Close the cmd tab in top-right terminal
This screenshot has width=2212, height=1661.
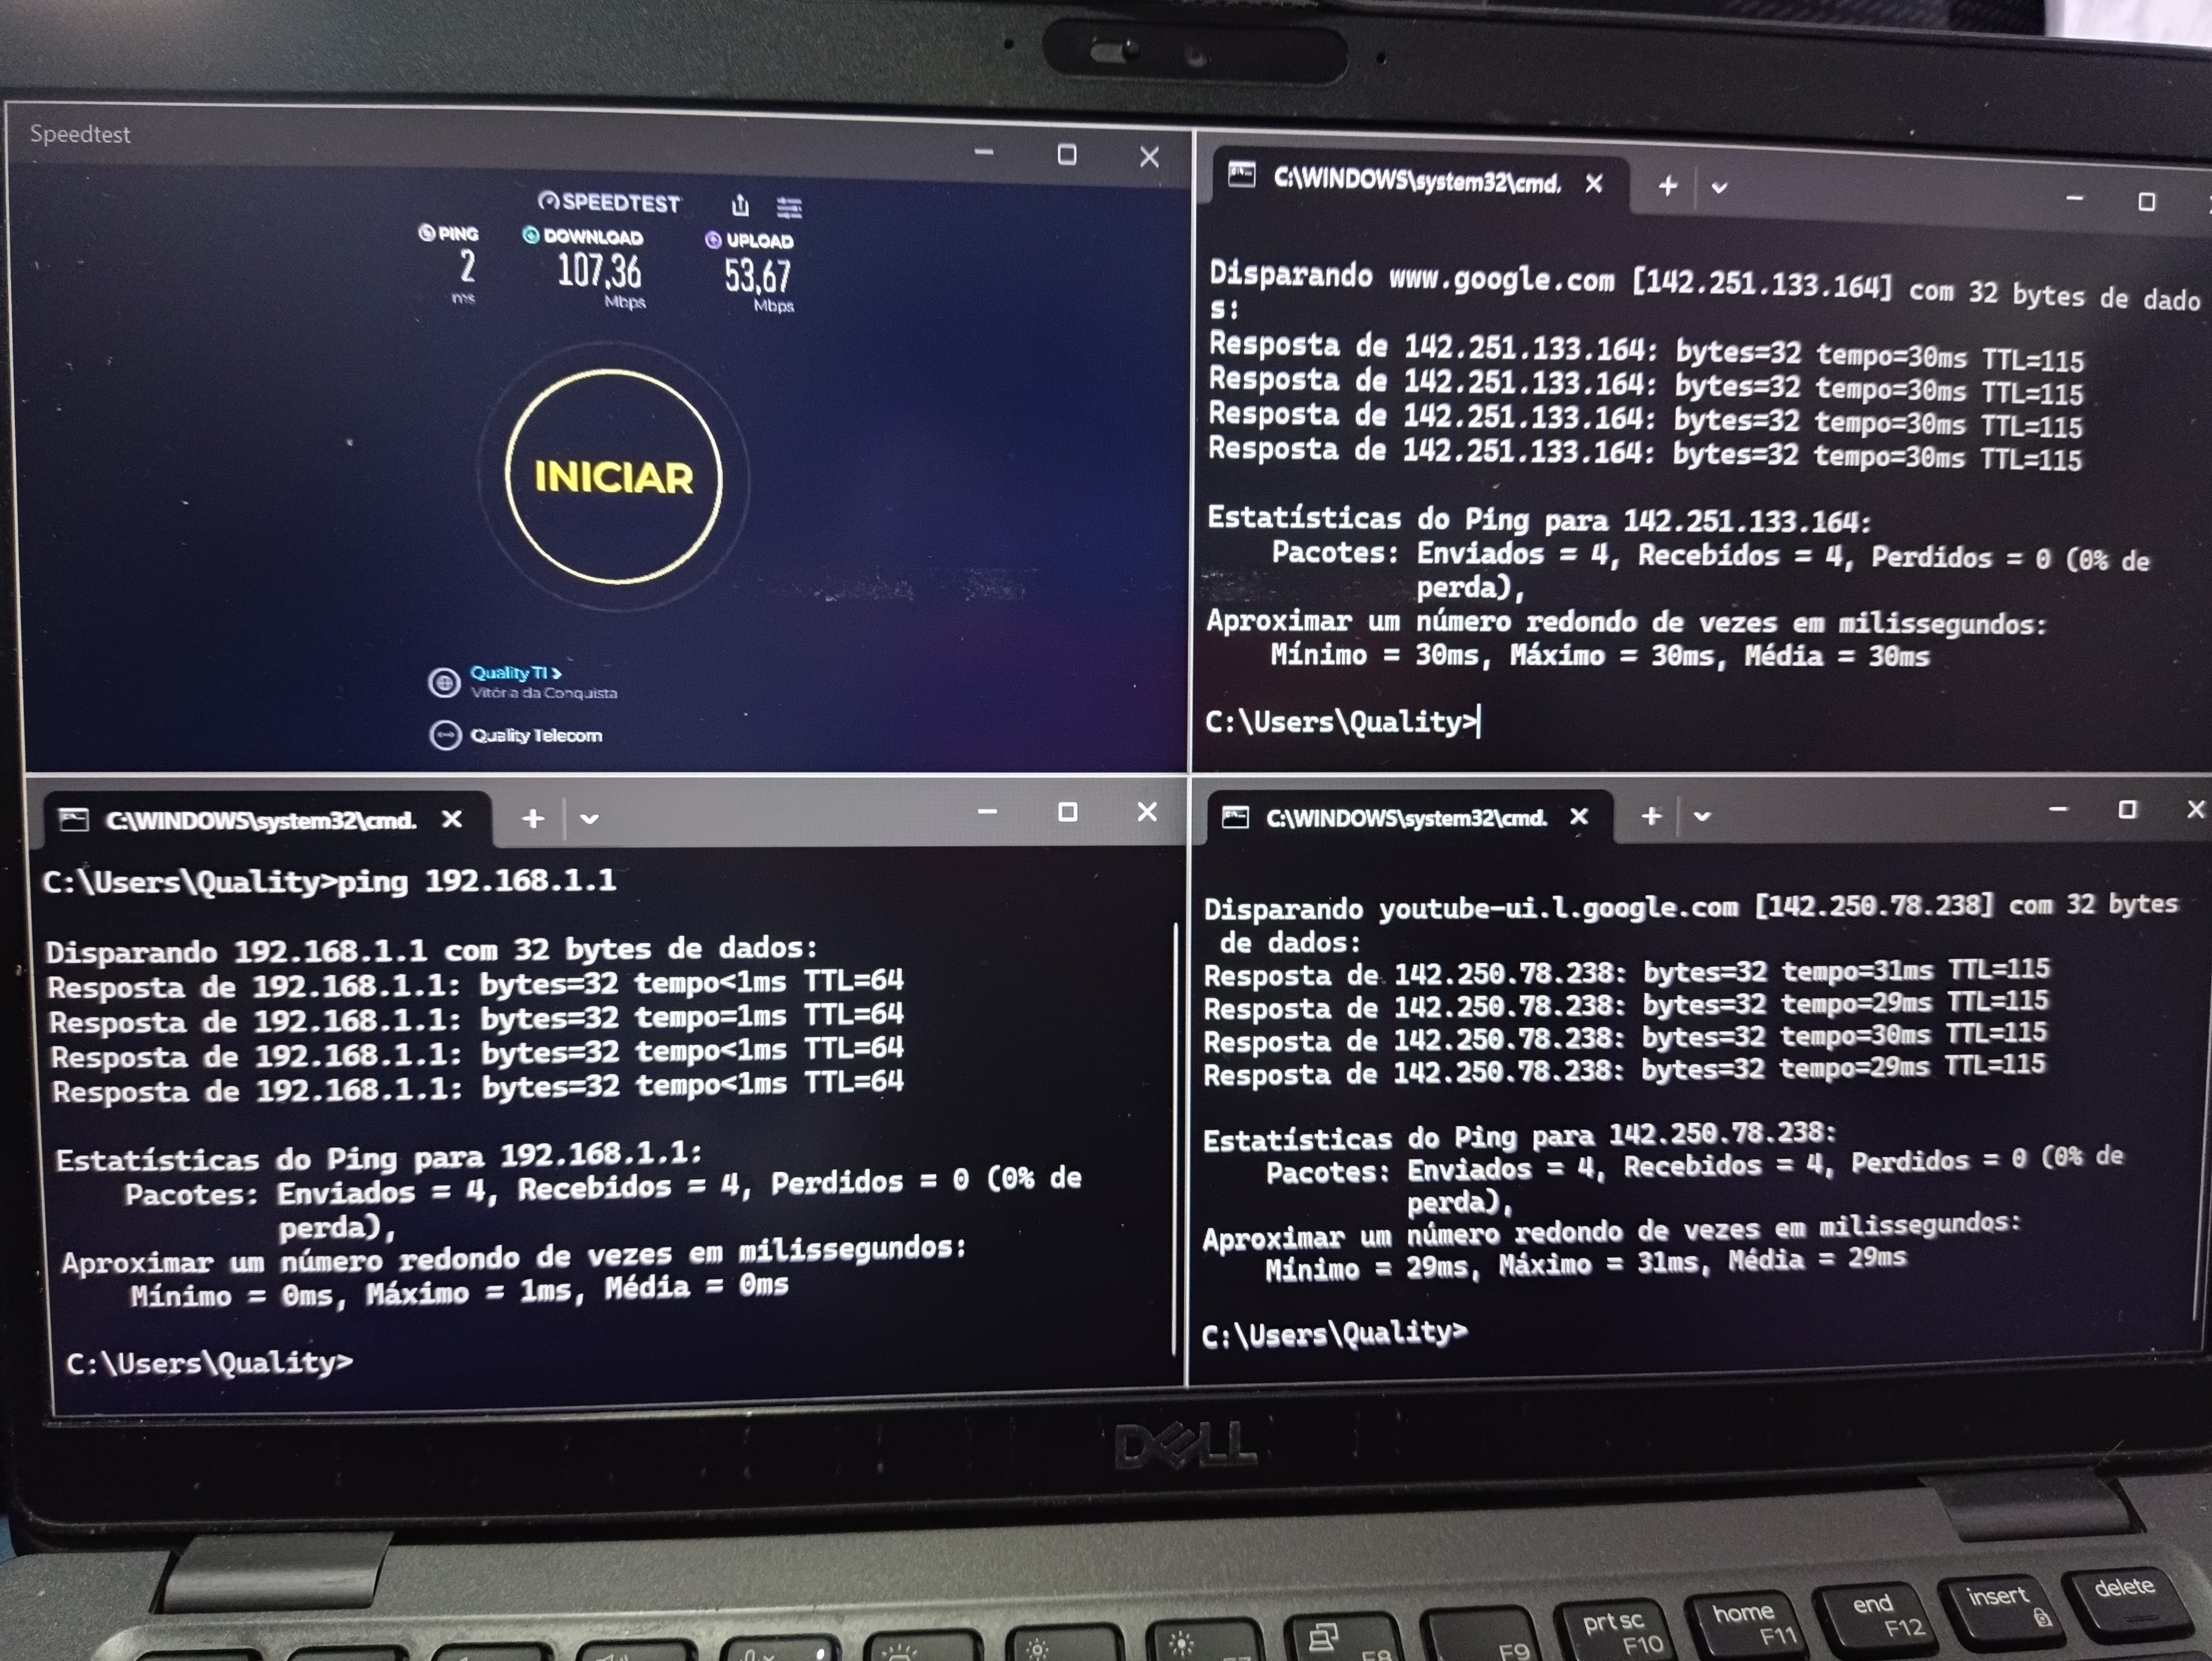pos(1594,184)
